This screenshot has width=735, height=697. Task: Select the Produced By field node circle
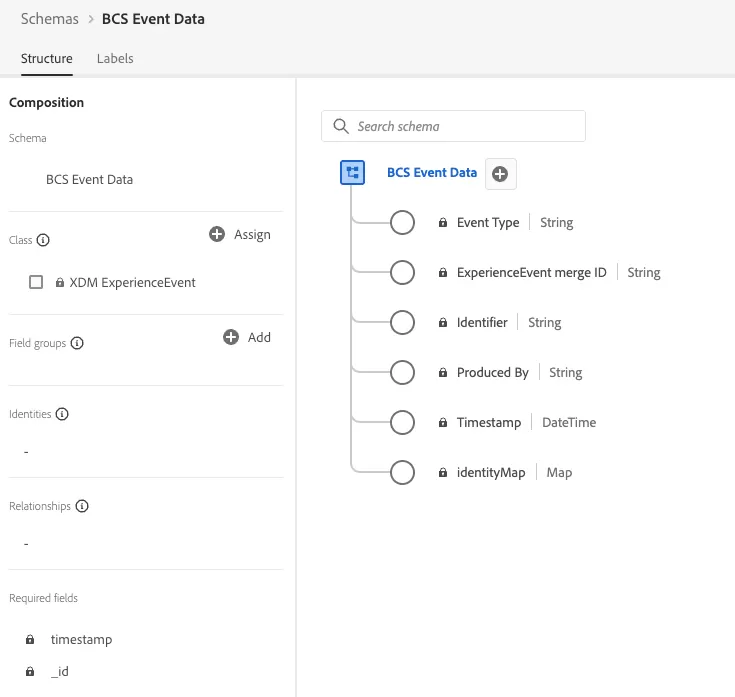pos(402,372)
